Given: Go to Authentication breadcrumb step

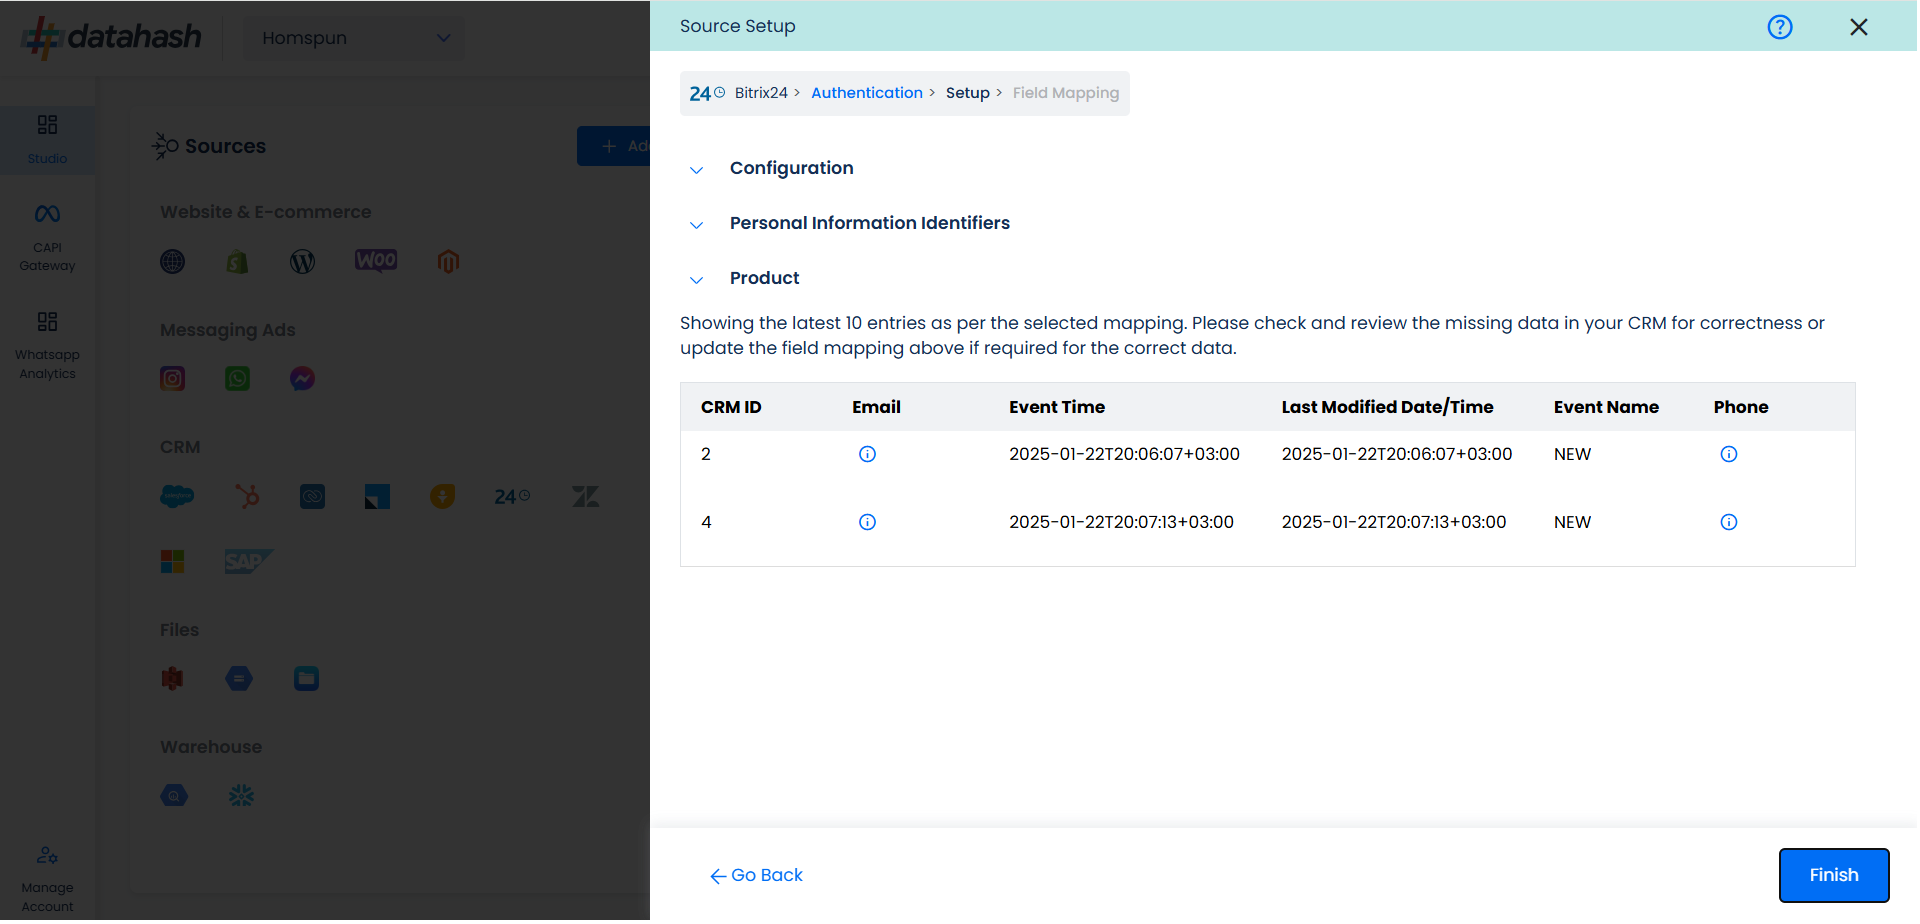Looking at the screenshot, I should (866, 93).
